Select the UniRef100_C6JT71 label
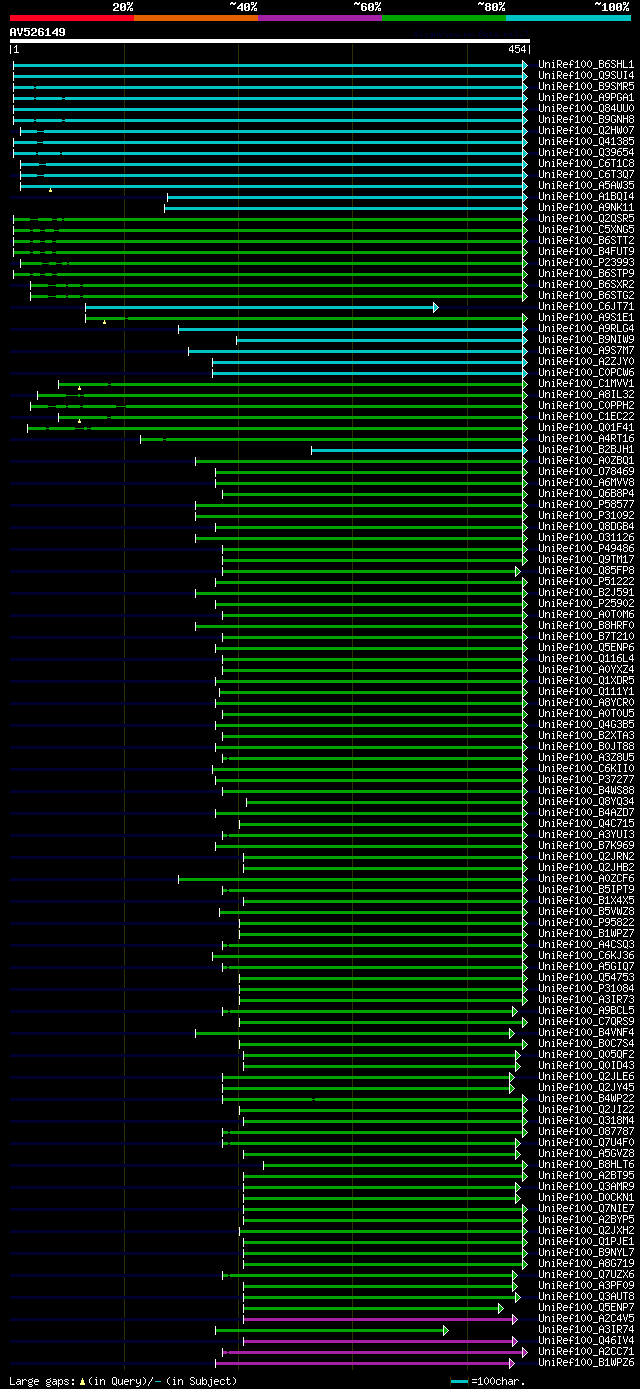 586,306
